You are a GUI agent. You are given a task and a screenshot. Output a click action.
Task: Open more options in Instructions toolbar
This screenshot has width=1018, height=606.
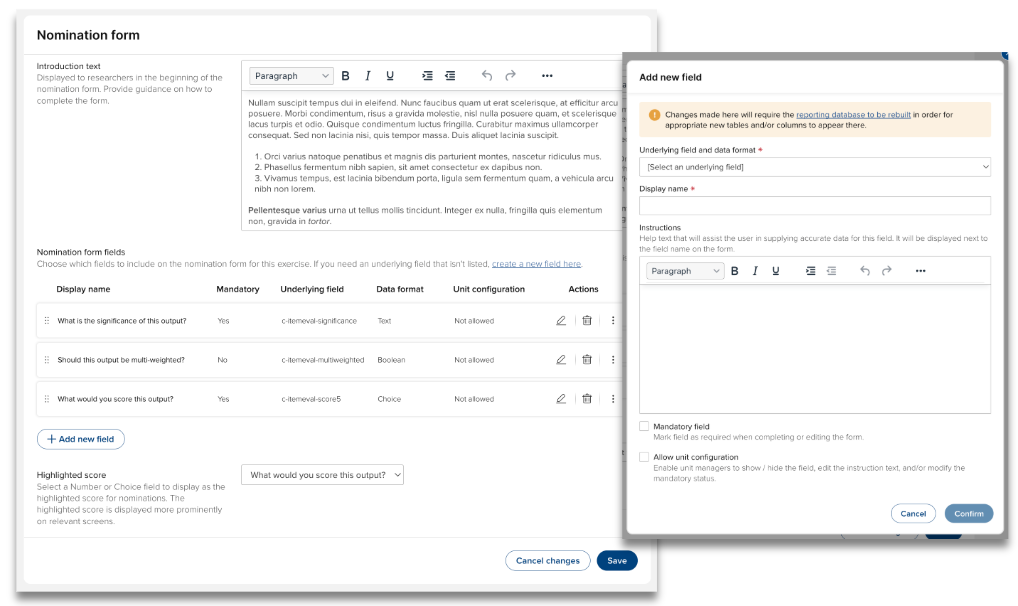tap(920, 271)
